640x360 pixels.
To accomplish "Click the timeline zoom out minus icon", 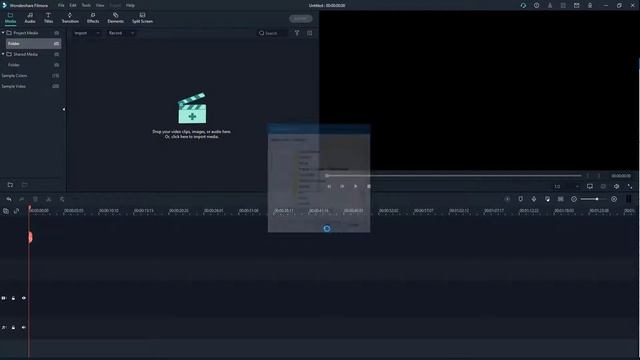I will point(574,199).
